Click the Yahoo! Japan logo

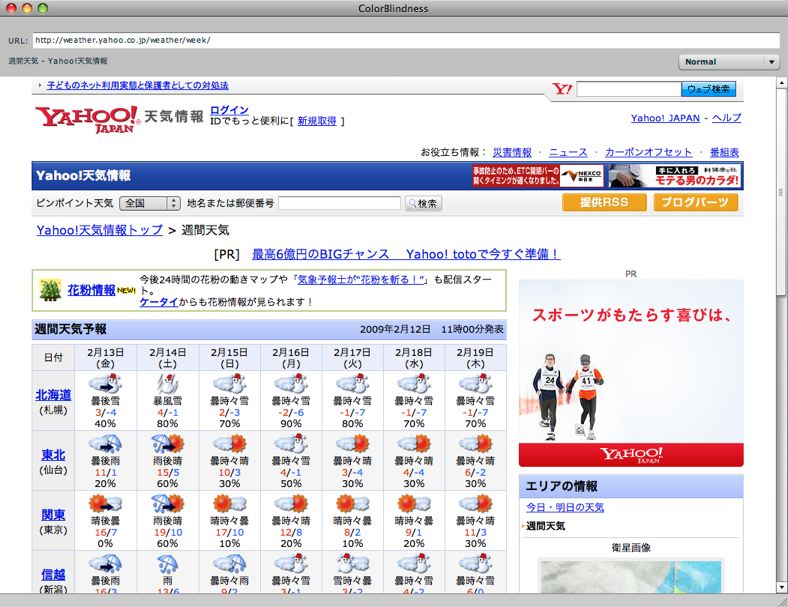[86, 119]
